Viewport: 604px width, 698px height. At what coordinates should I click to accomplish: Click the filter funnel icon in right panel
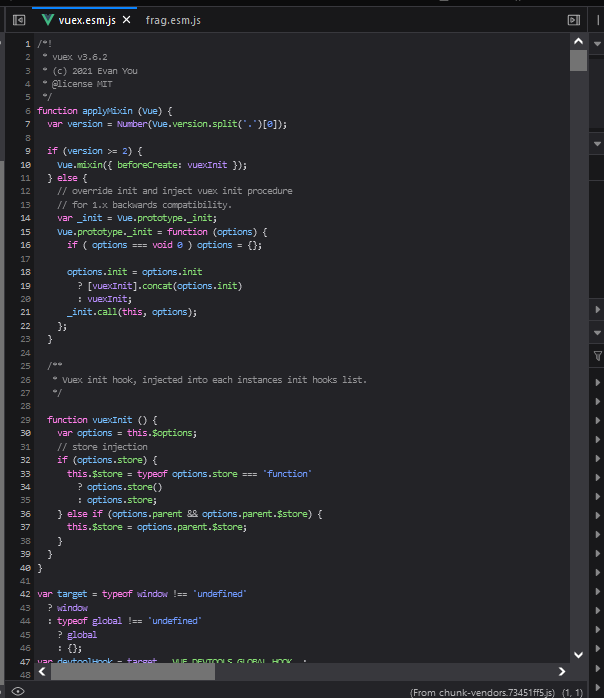(x=598, y=356)
